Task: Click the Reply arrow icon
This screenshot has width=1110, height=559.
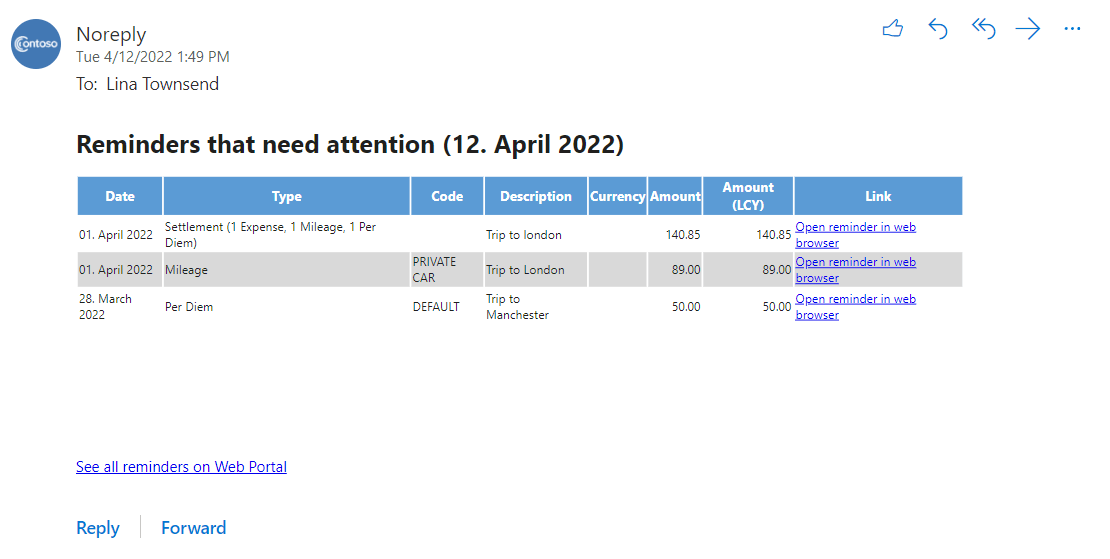Action: click(937, 28)
